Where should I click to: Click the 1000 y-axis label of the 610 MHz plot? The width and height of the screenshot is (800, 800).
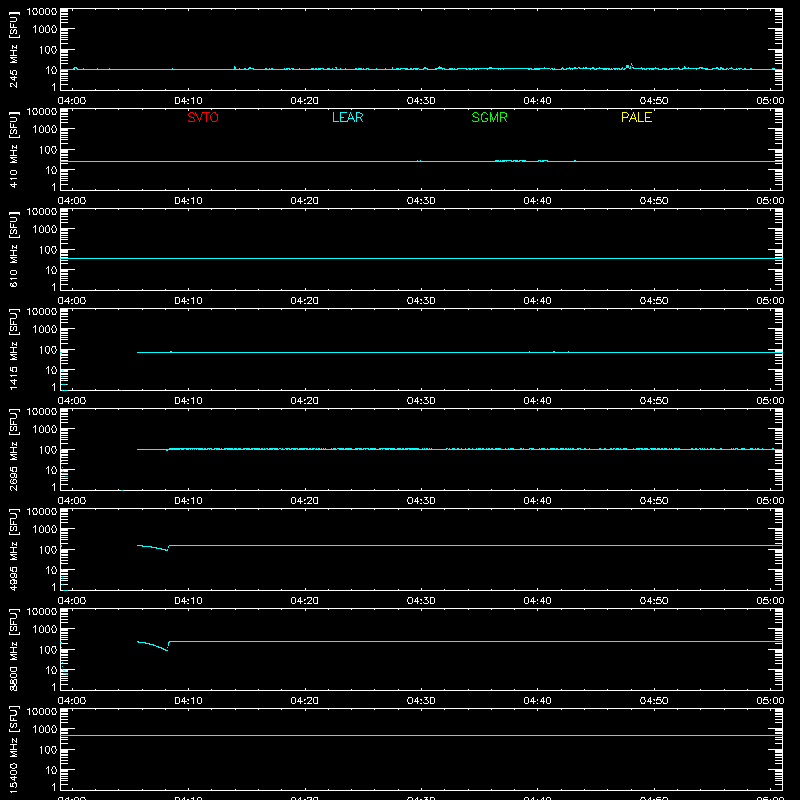(45, 229)
